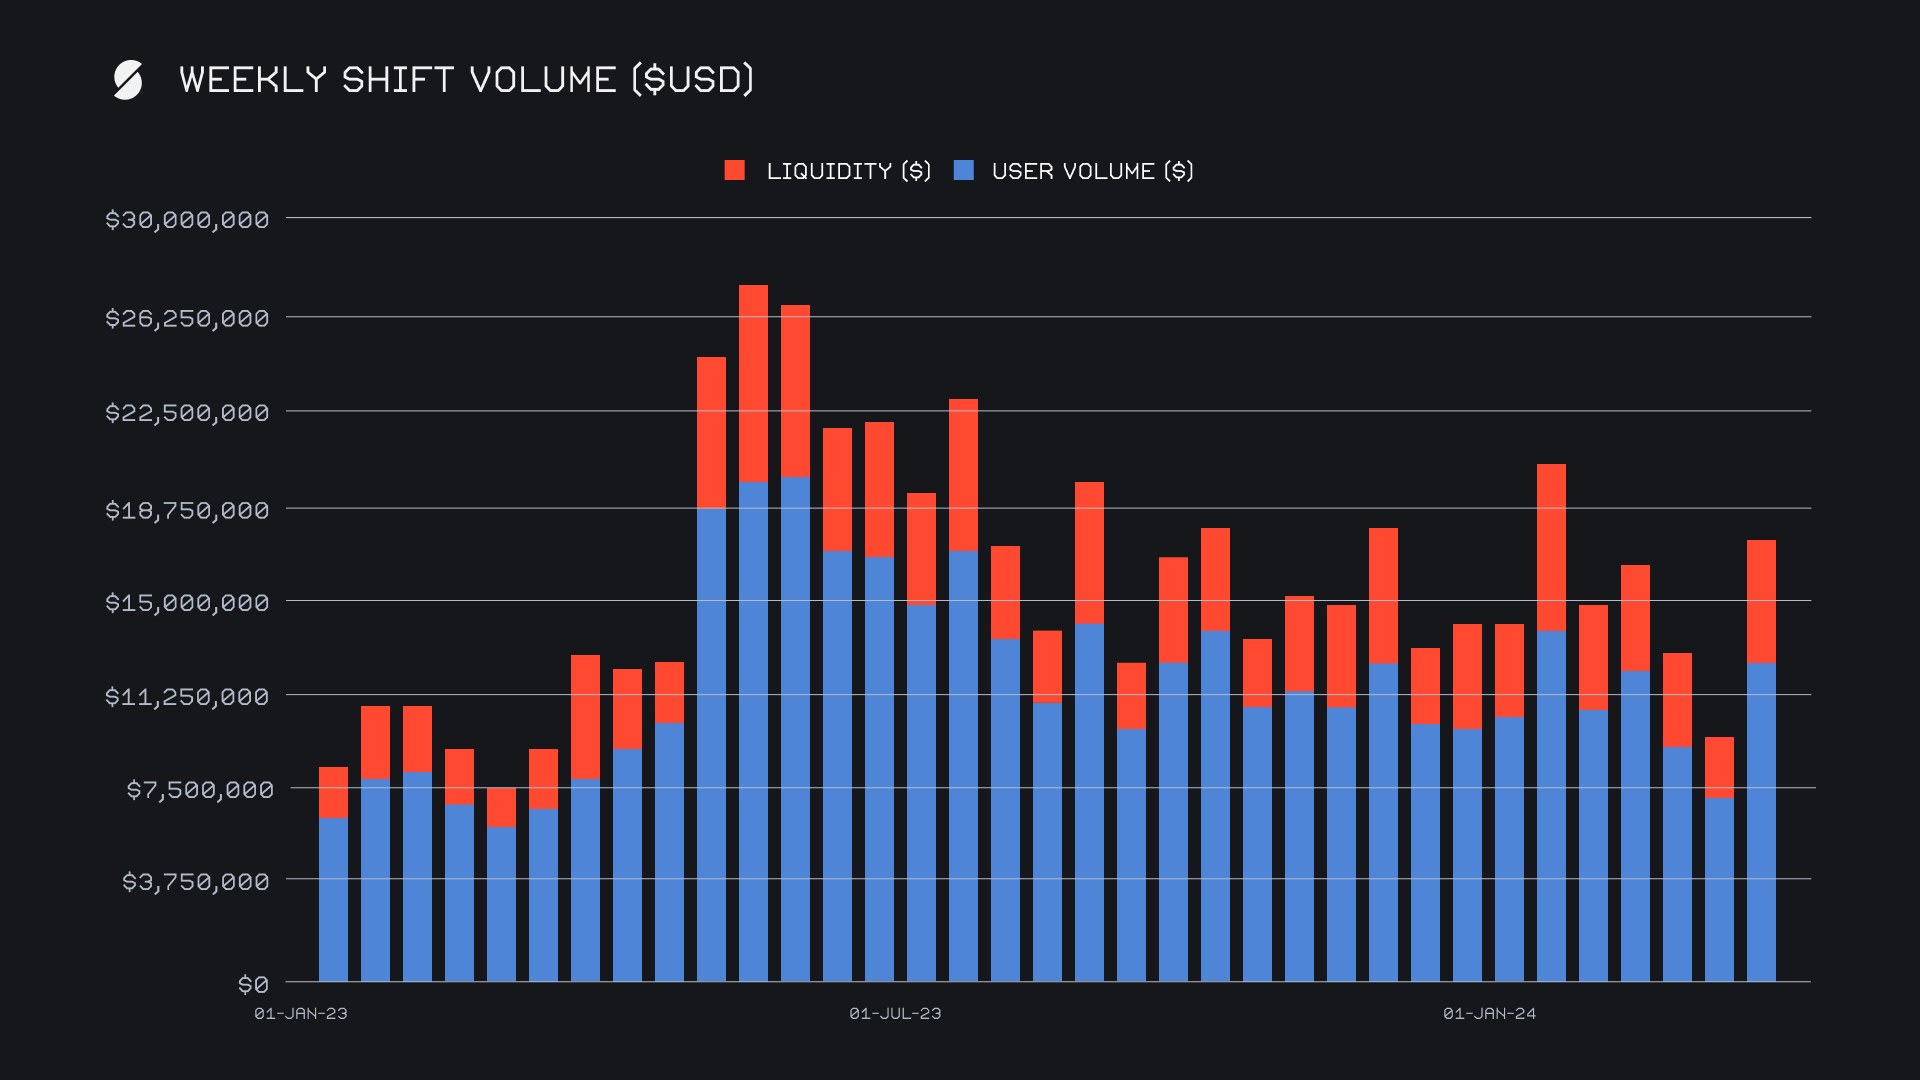Click the tallest bar's red liquidity segment

(753, 383)
